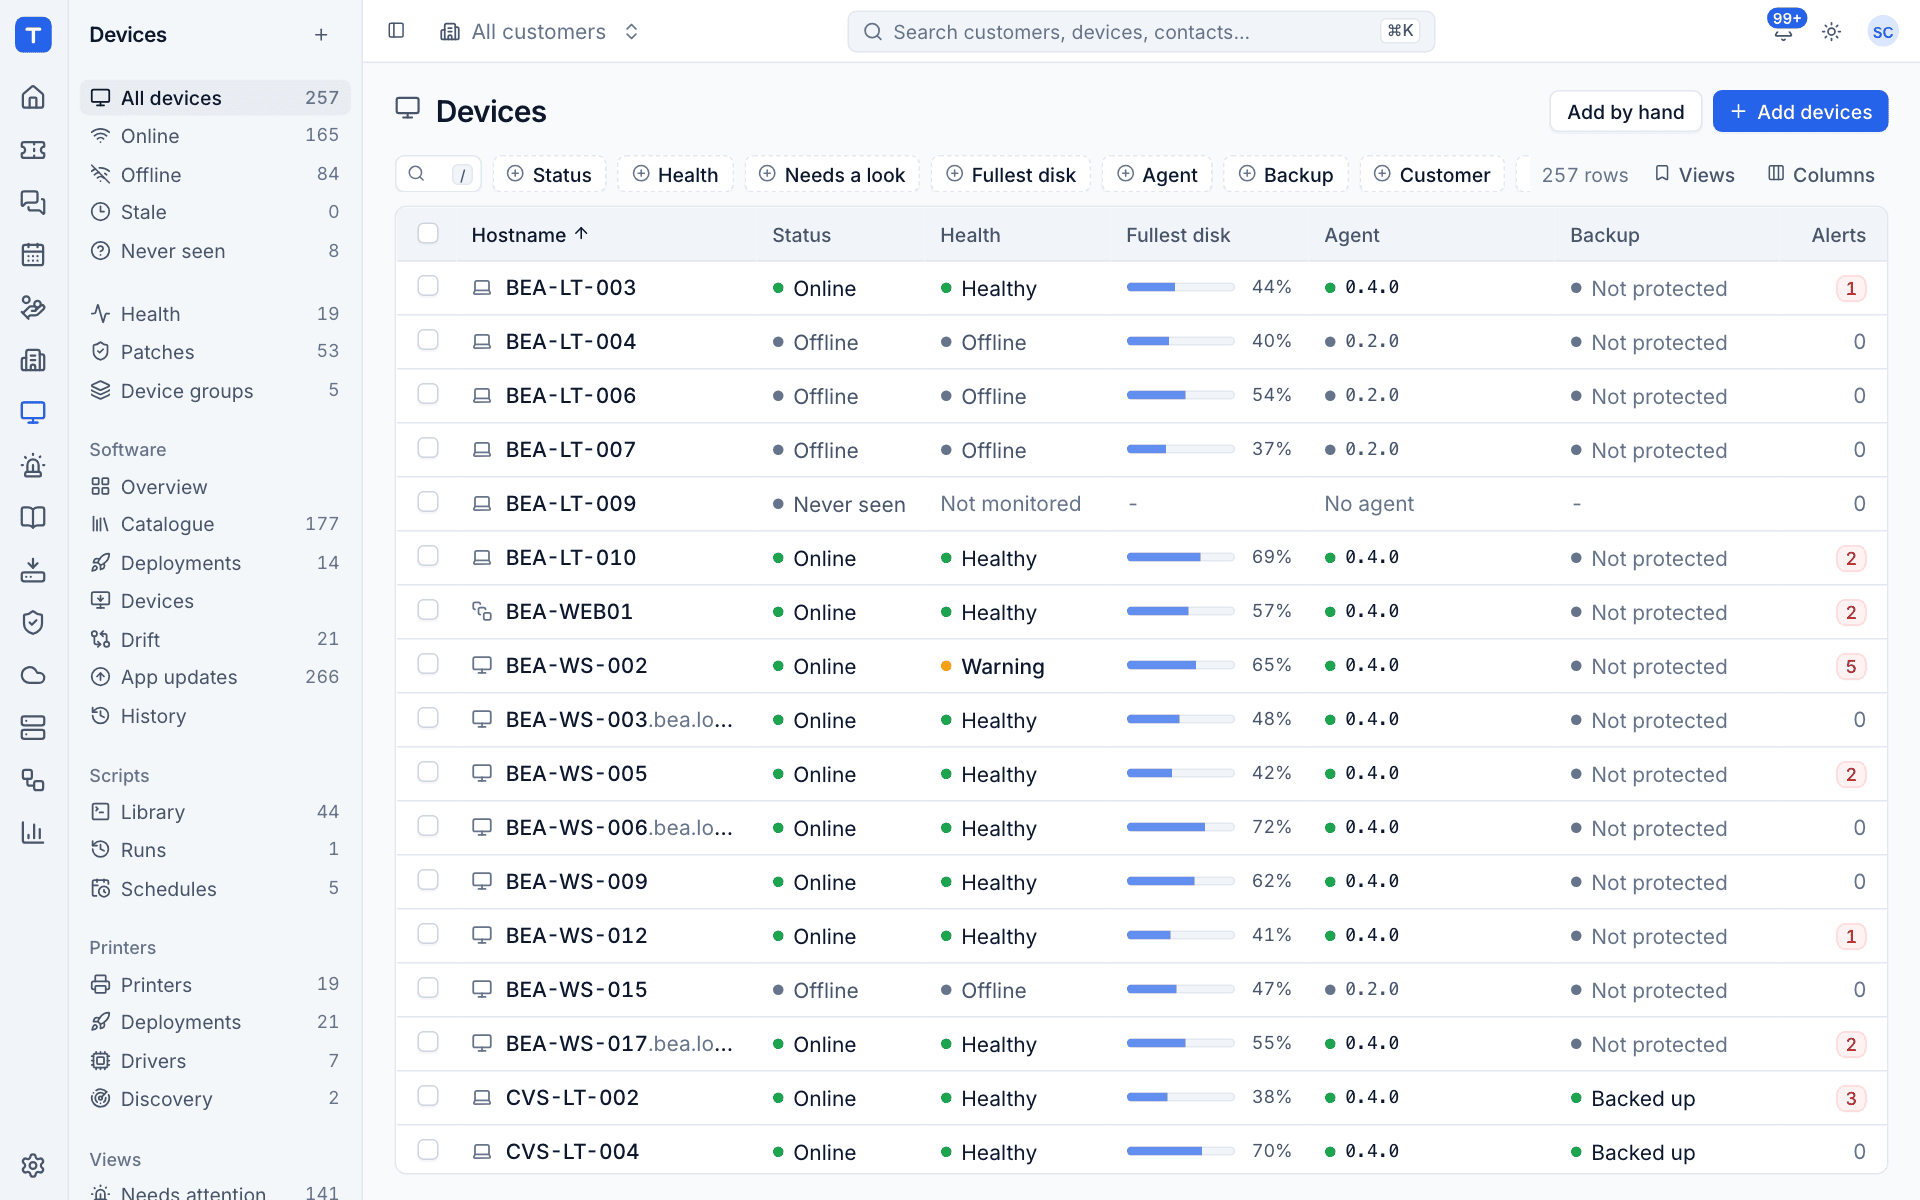Check the BEA-WS-015 row checkbox

pos(428,988)
